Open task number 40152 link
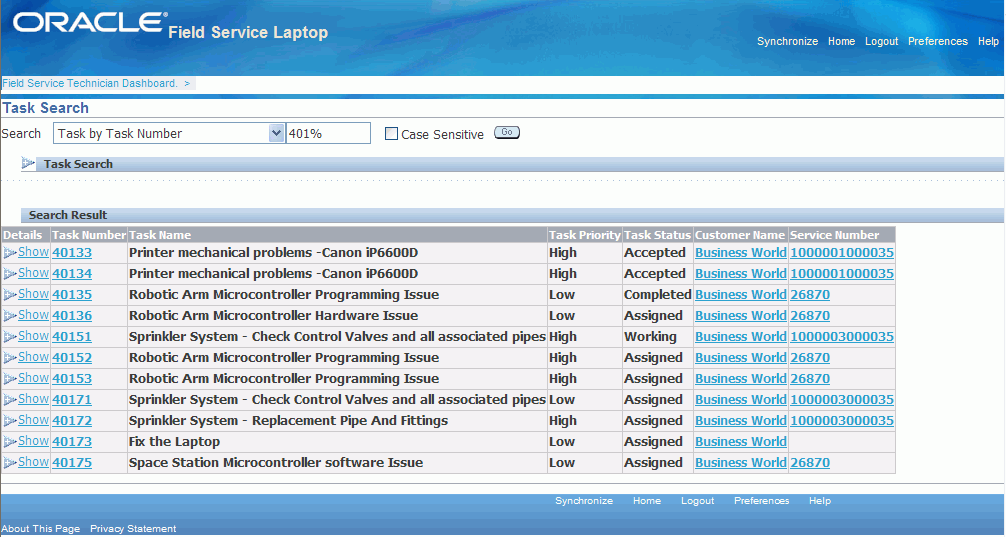The height and width of the screenshot is (537, 1006). (72, 358)
